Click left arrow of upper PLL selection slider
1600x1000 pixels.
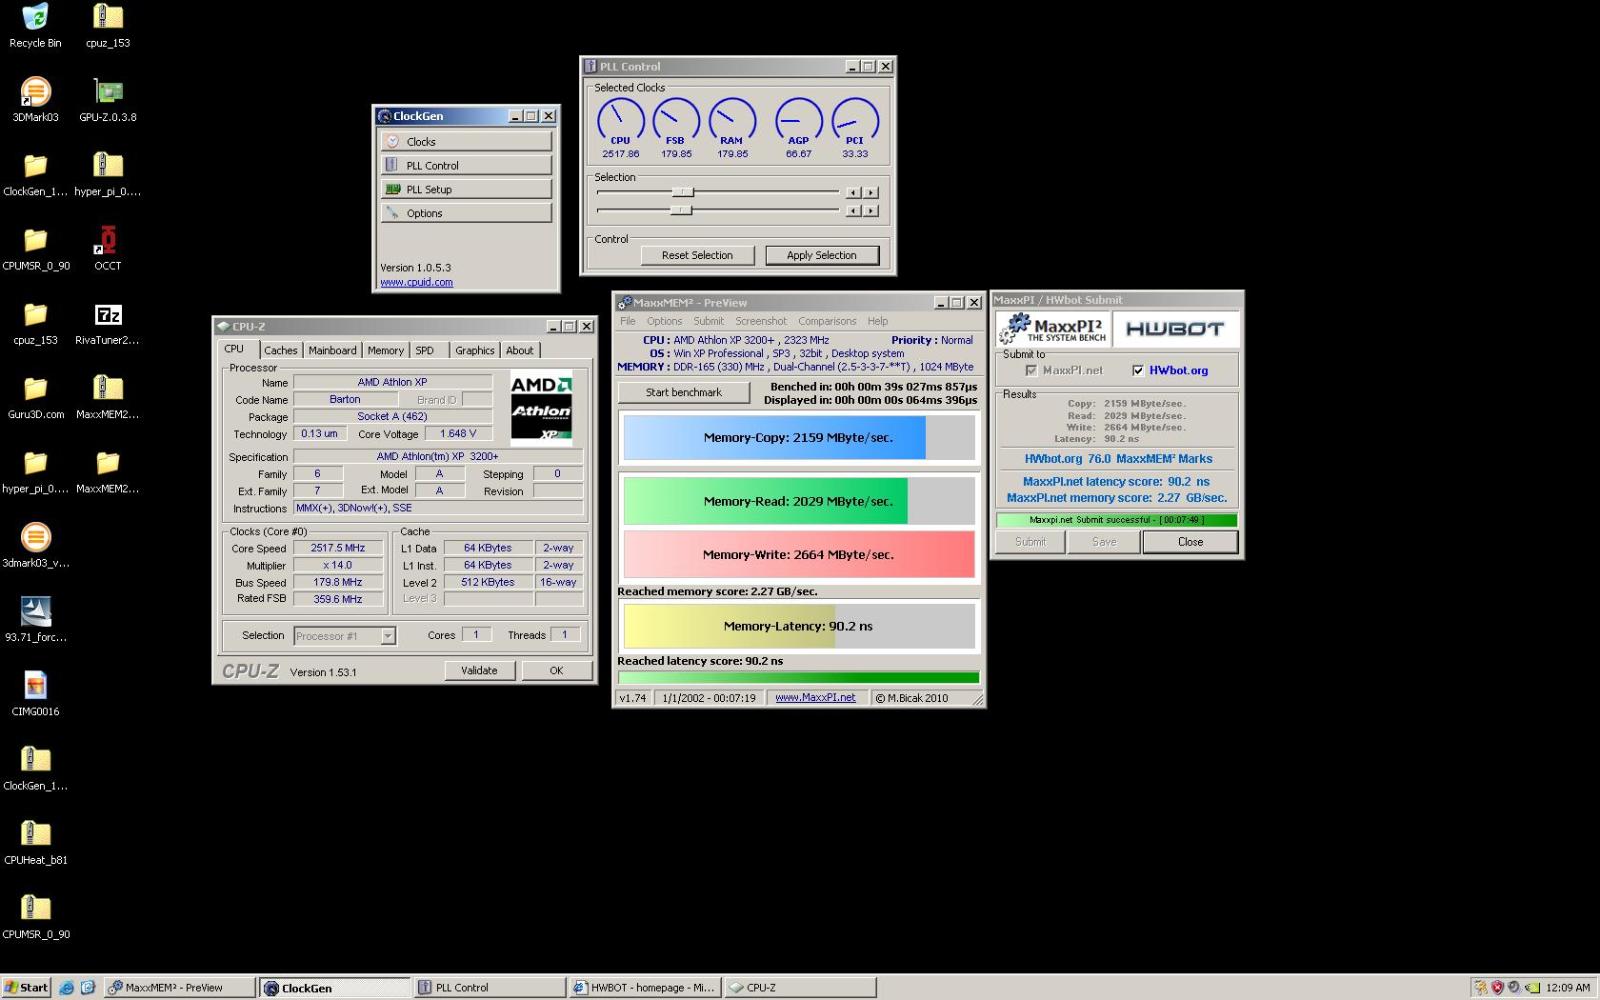[x=853, y=192]
